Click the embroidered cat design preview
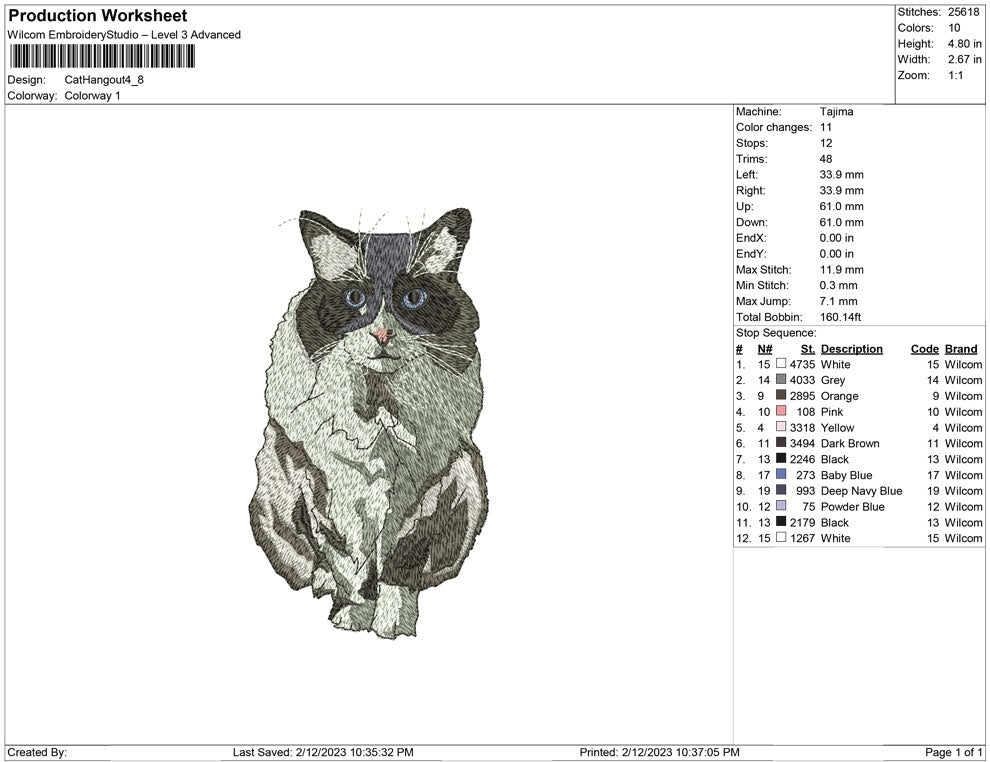Image resolution: width=990 pixels, height=762 pixels. (368, 423)
